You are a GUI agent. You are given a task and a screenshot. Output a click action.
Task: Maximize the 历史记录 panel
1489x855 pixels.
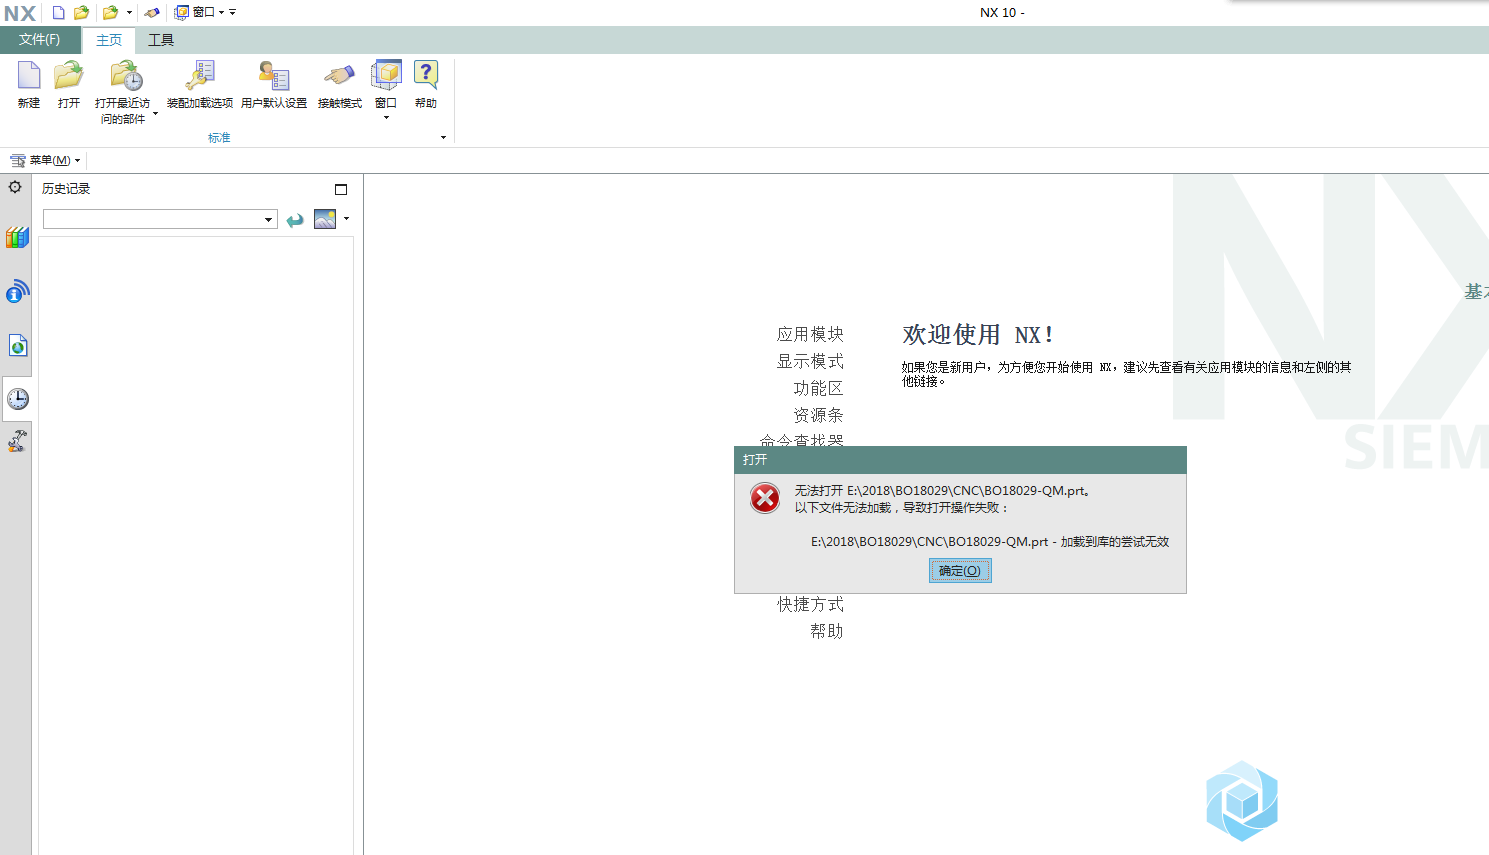click(x=341, y=189)
